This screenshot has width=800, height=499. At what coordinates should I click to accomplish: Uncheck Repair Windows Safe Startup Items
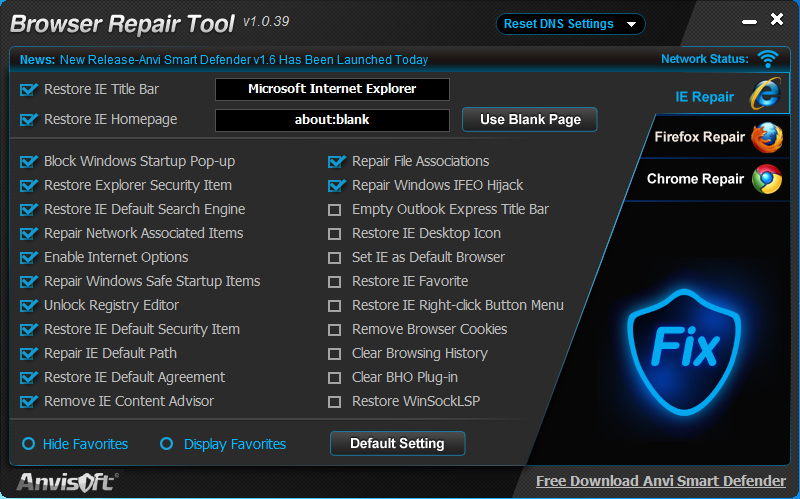(x=29, y=282)
